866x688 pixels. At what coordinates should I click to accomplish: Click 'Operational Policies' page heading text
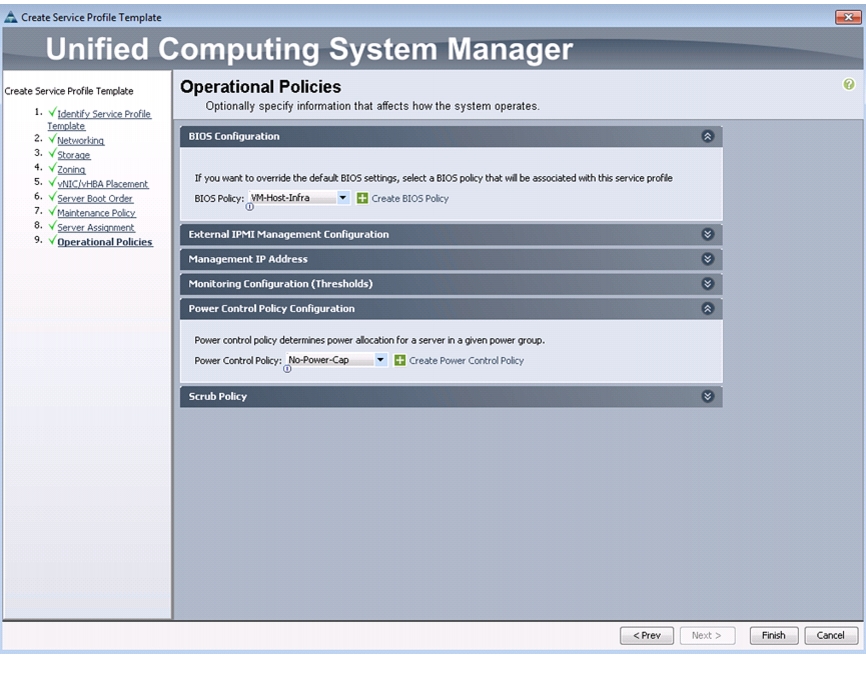click(261, 87)
